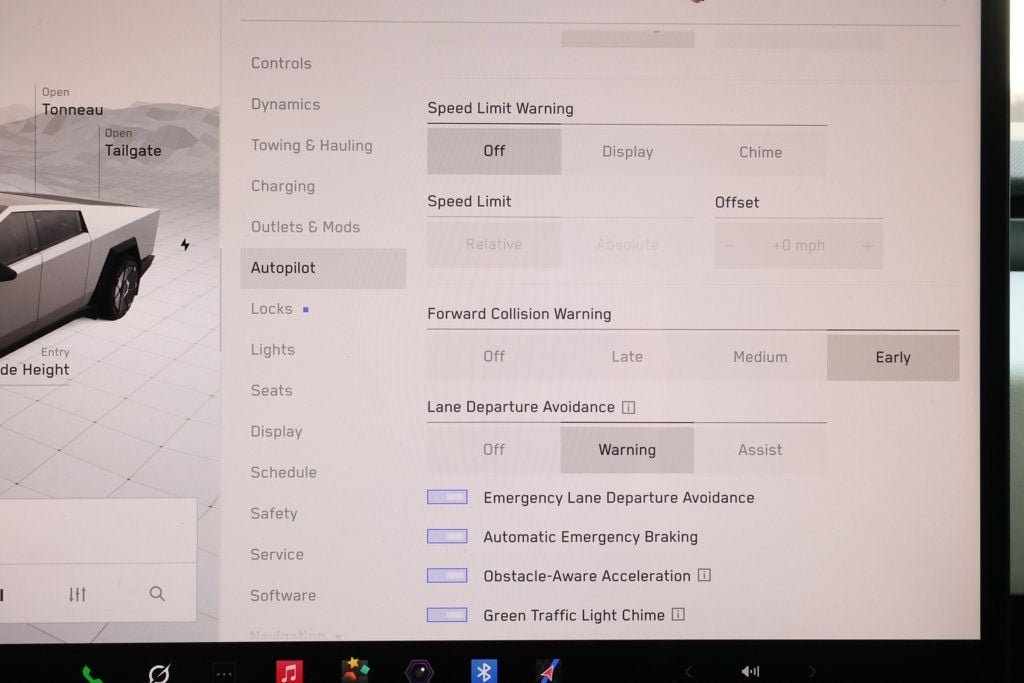Open the Phone app in the dock
This screenshot has width=1024, height=683.
click(93, 674)
